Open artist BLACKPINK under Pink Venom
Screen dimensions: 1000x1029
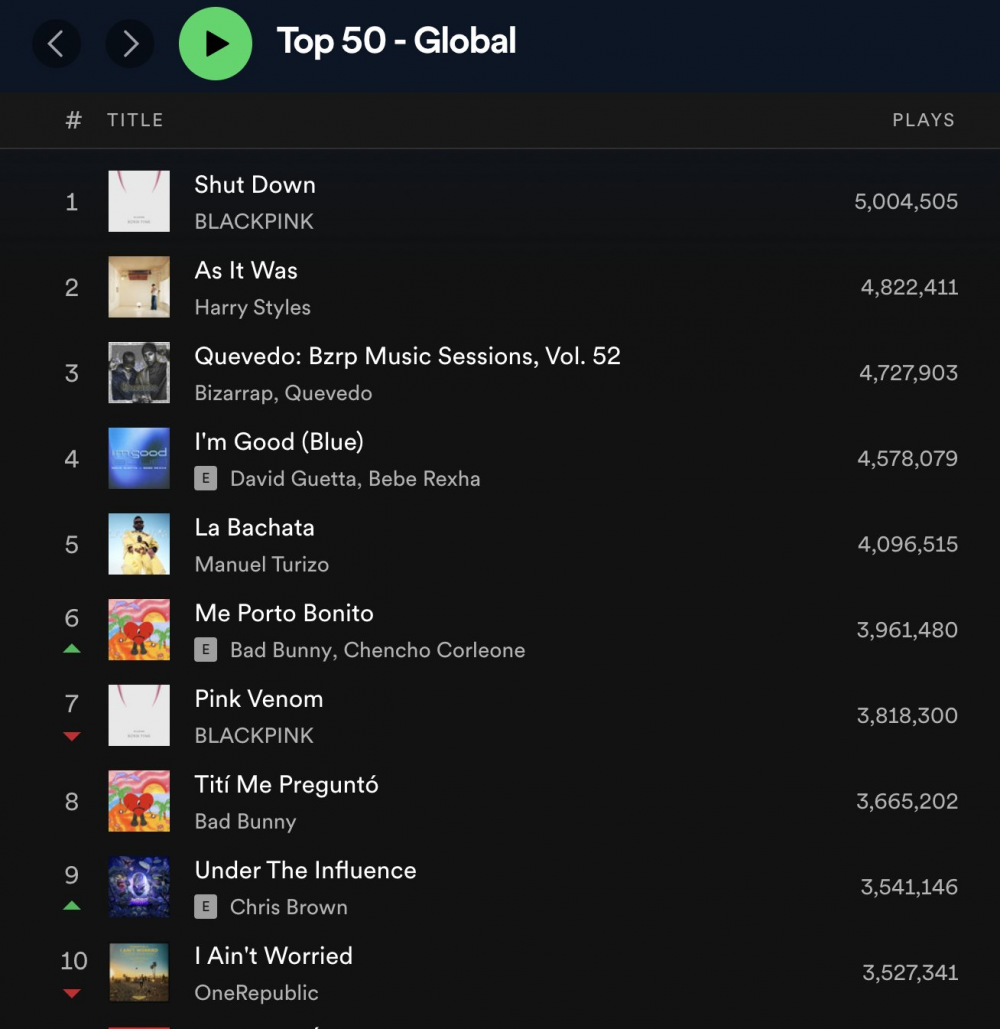(x=254, y=736)
